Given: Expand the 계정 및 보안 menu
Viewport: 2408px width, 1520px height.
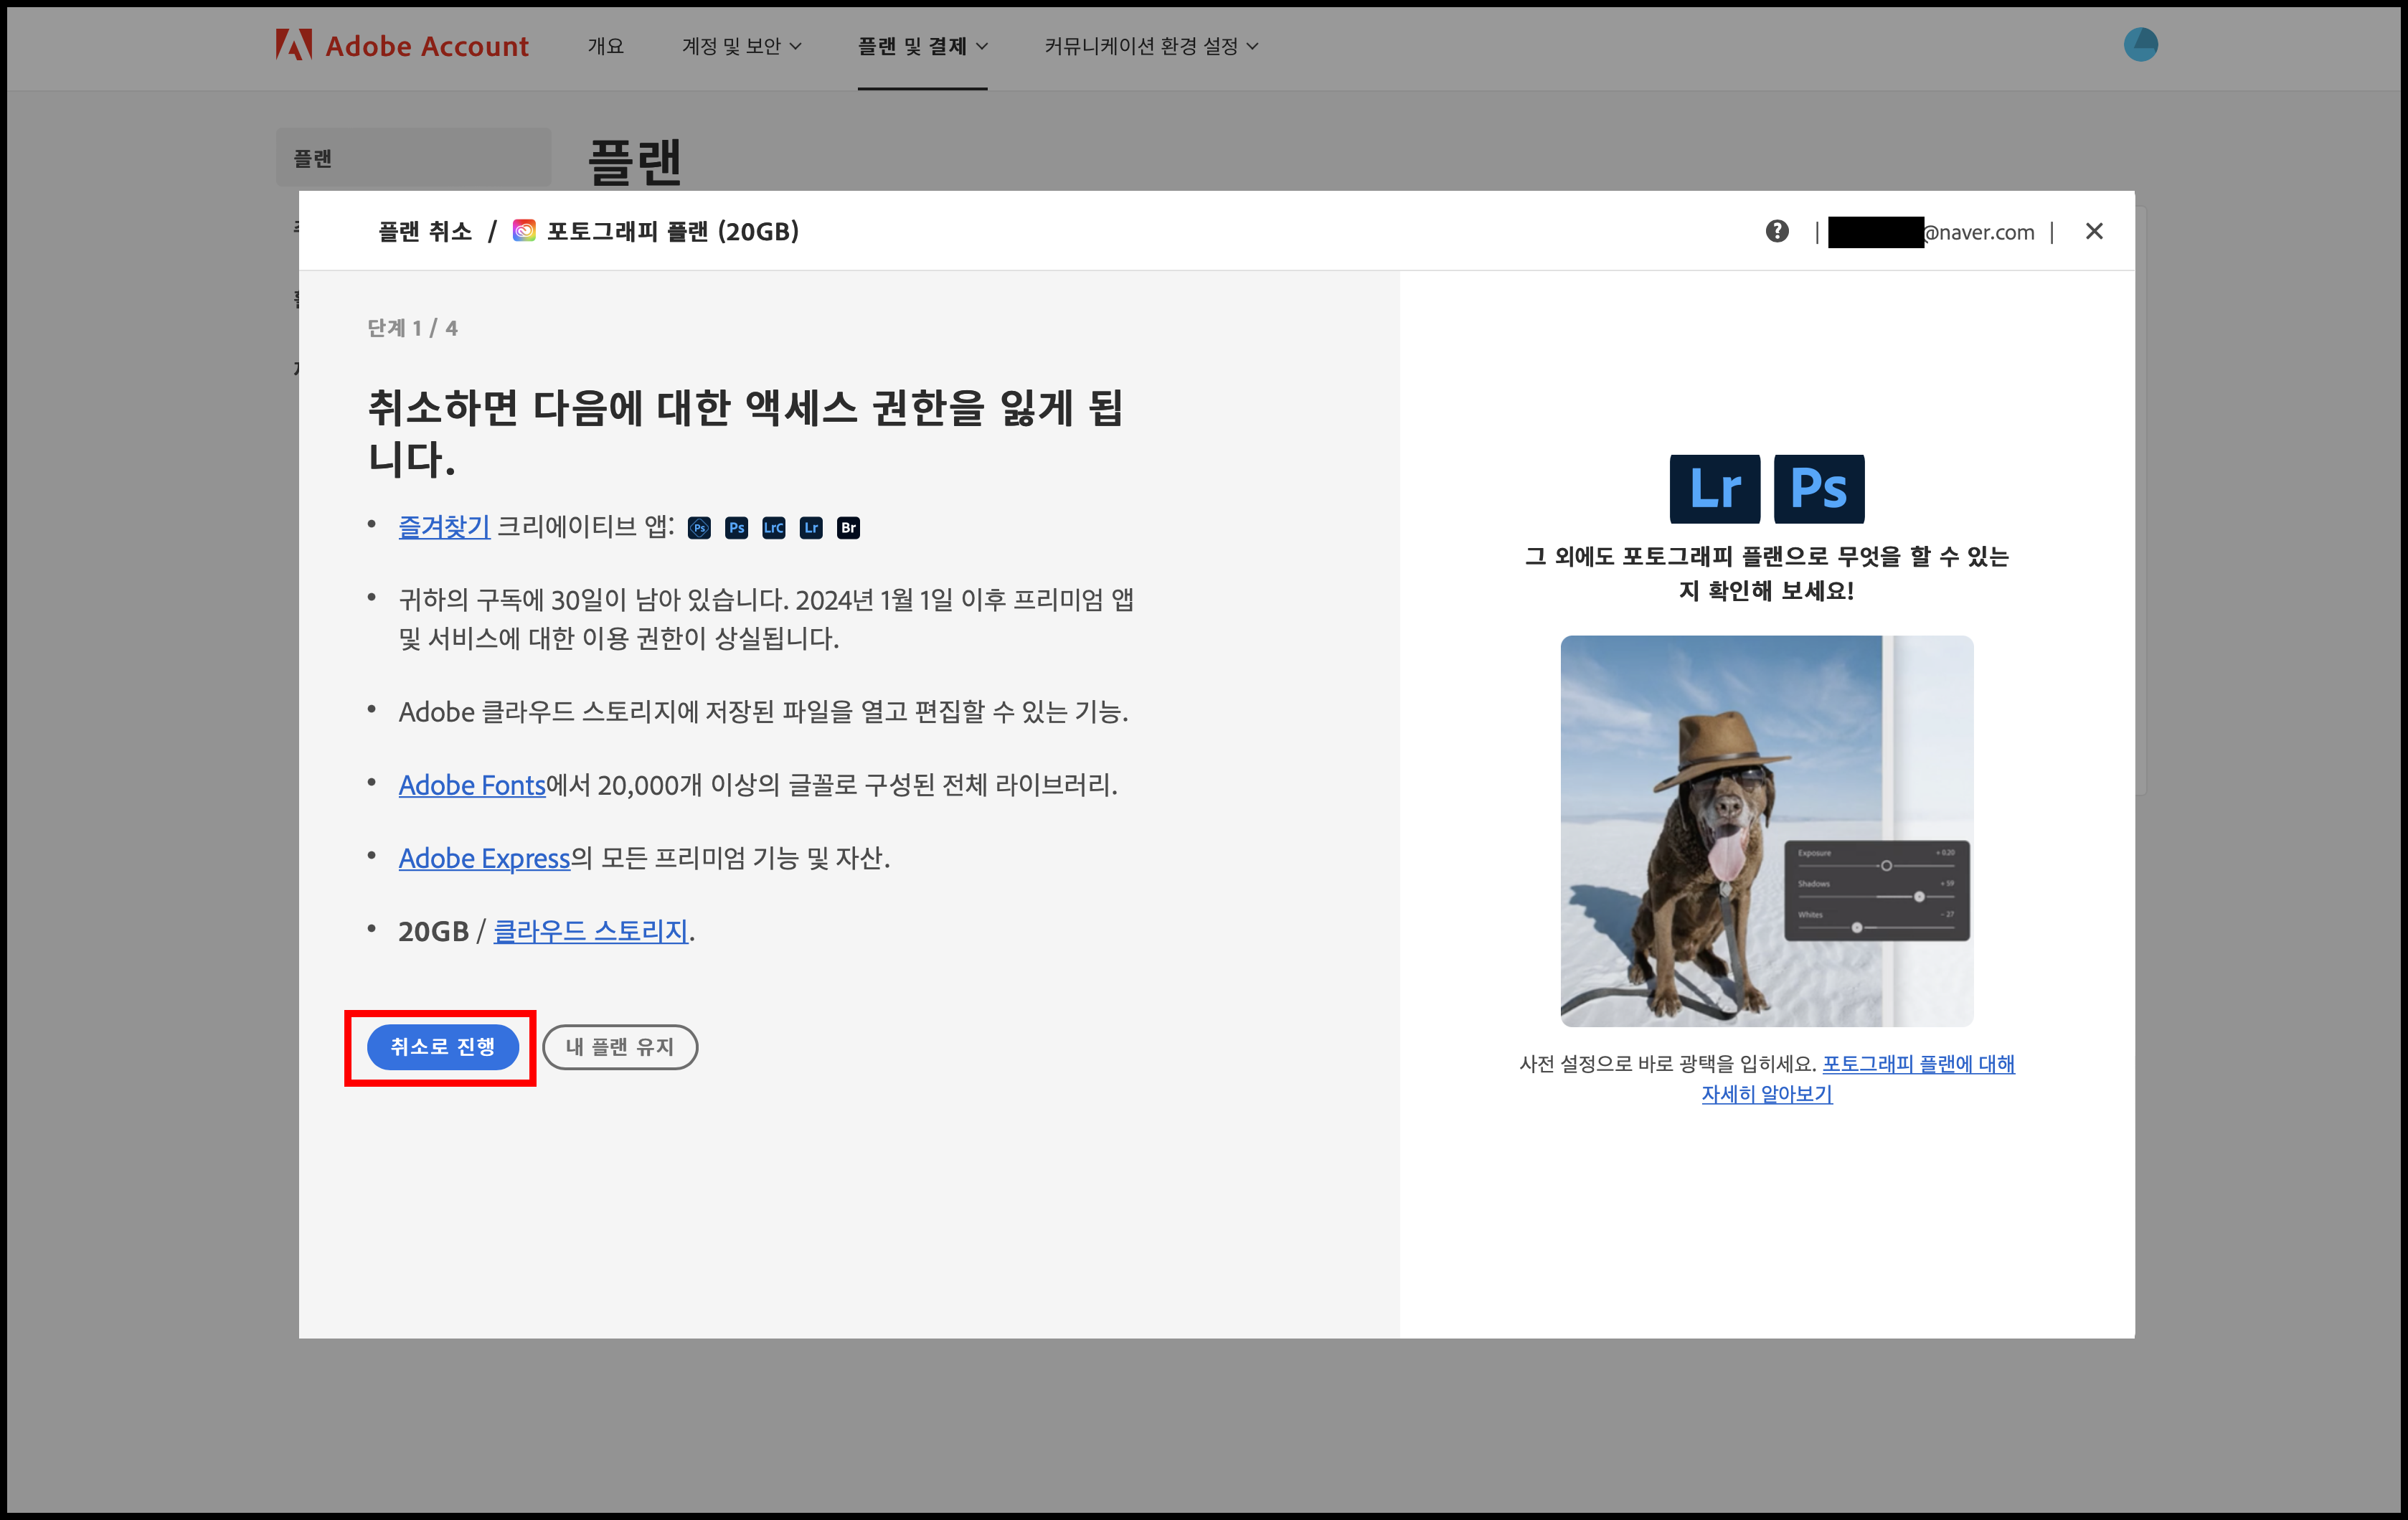Looking at the screenshot, I should (x=741, y=46).
